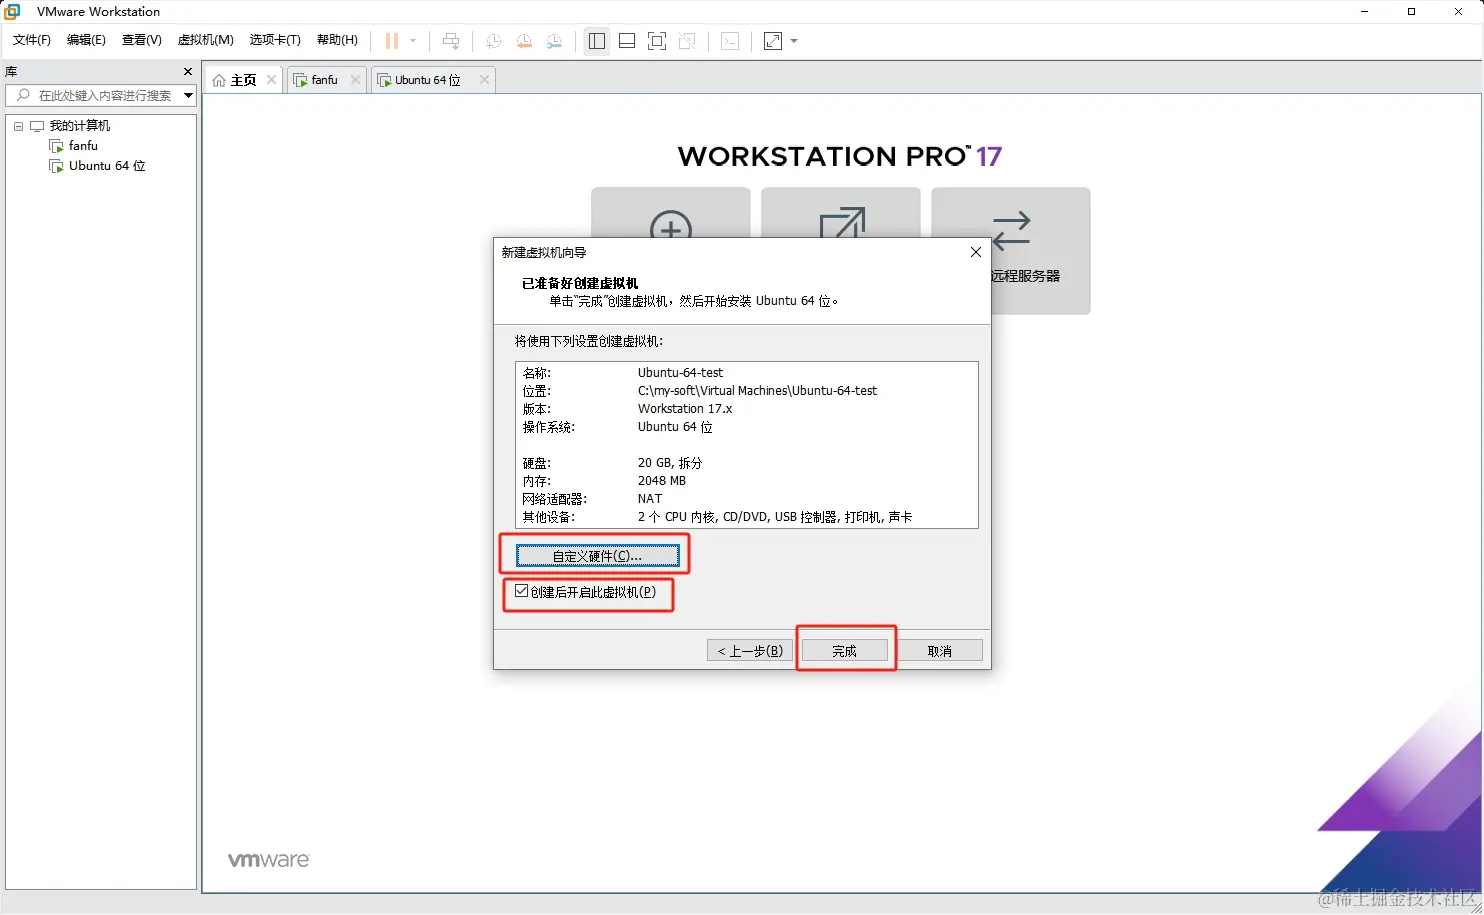Open the 虚拟机(M) menu
This screenshot has width=1484, height=915.
point(206,40)
